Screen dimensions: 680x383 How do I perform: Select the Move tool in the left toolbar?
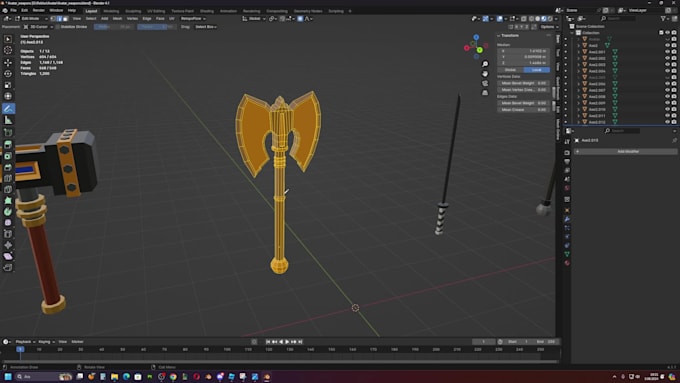pyautogui.click(x=8, y=62)
